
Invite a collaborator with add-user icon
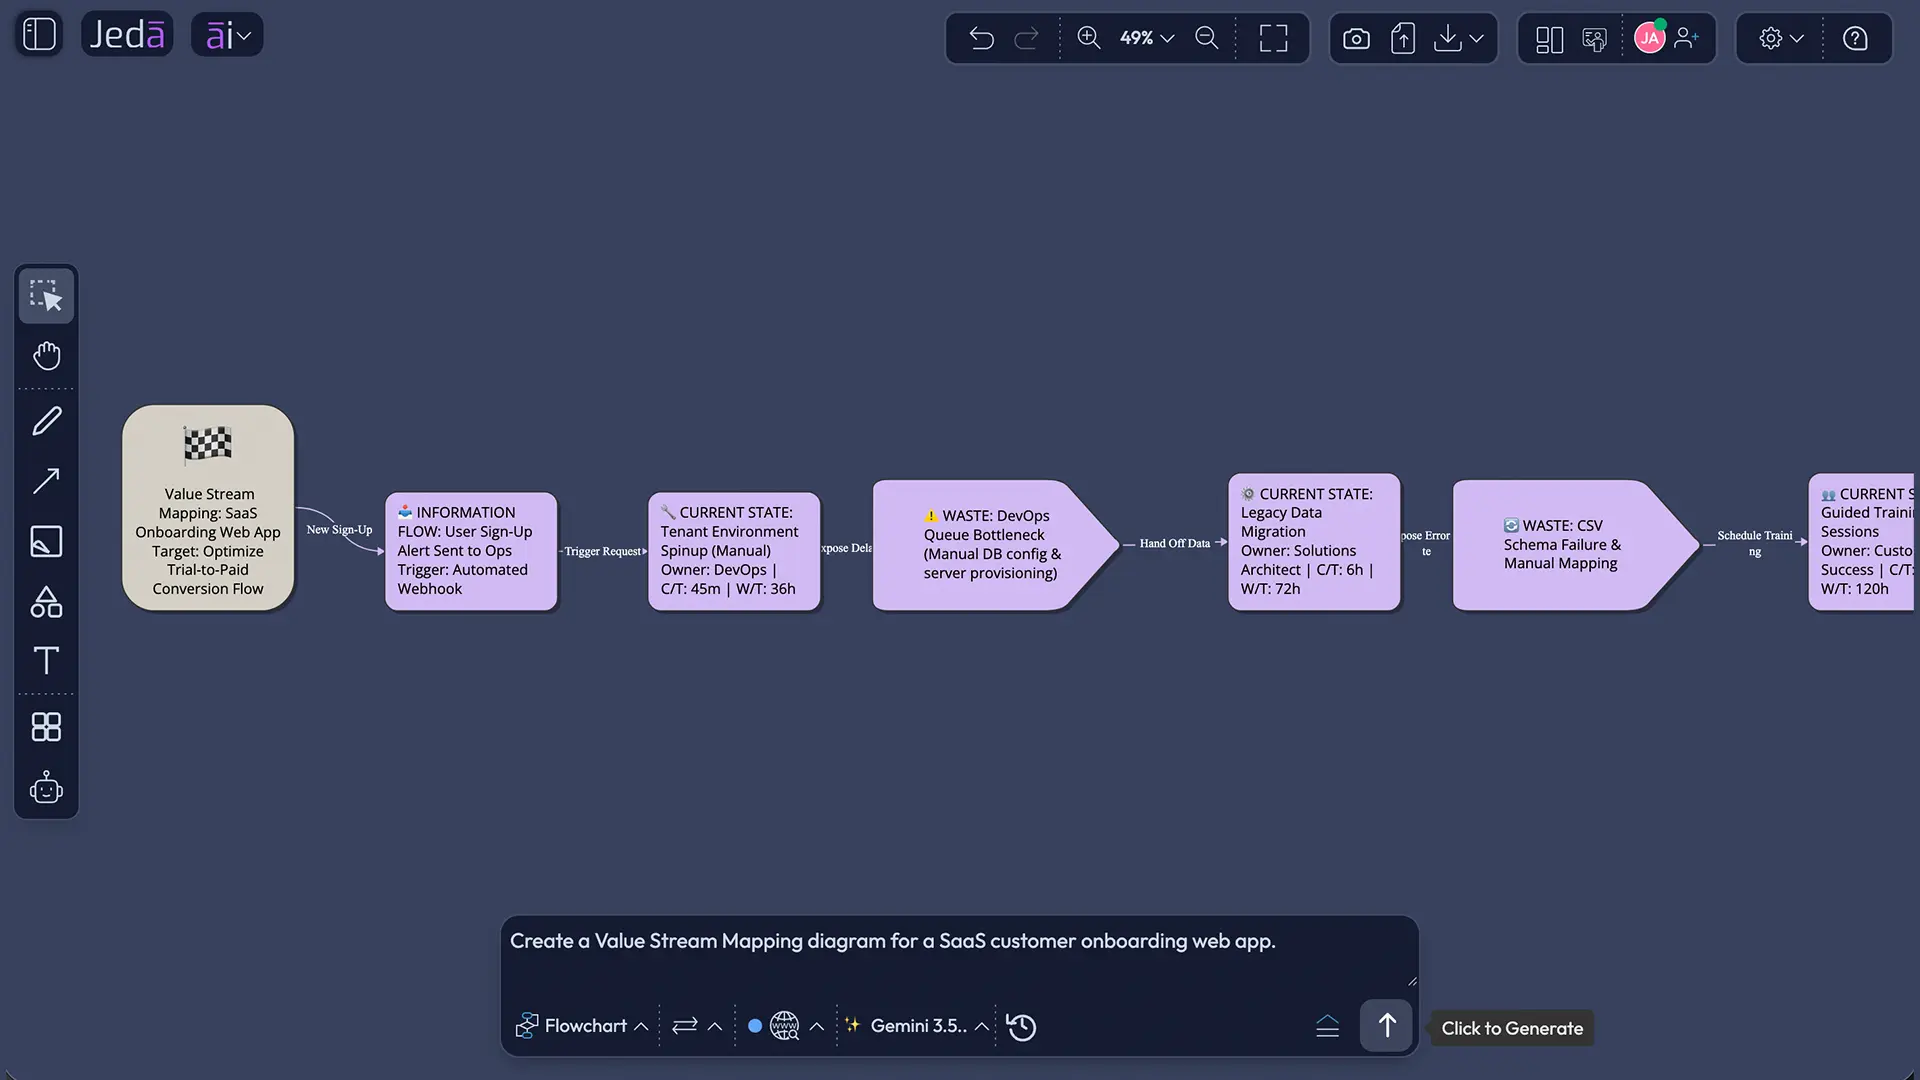1687,38
